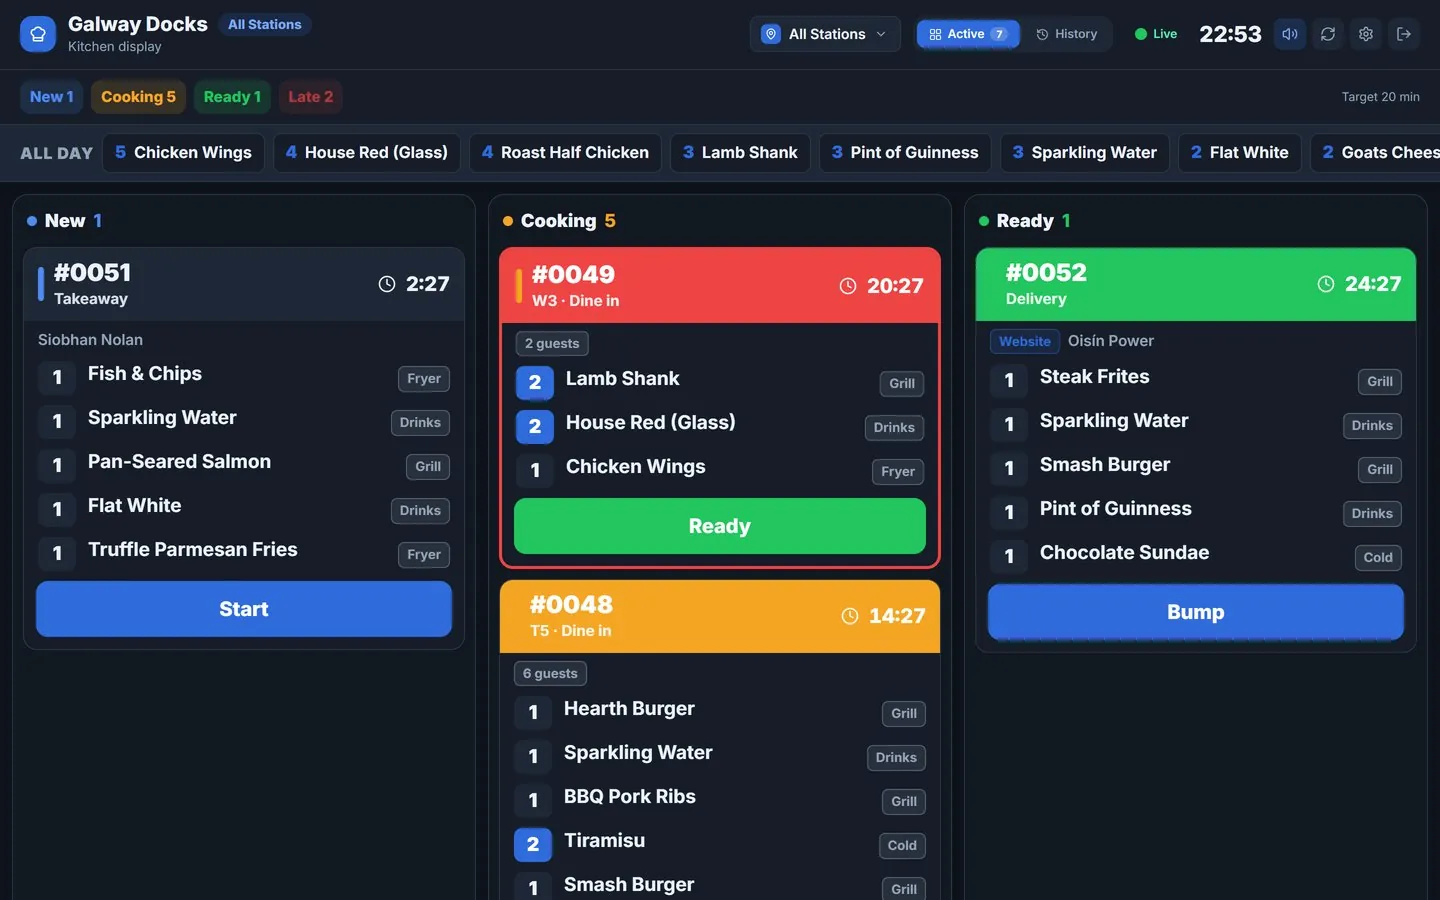Filter by Late 2 status chip
The height and width of the screenshot is (900, 1440).
[x=311, y=97]
